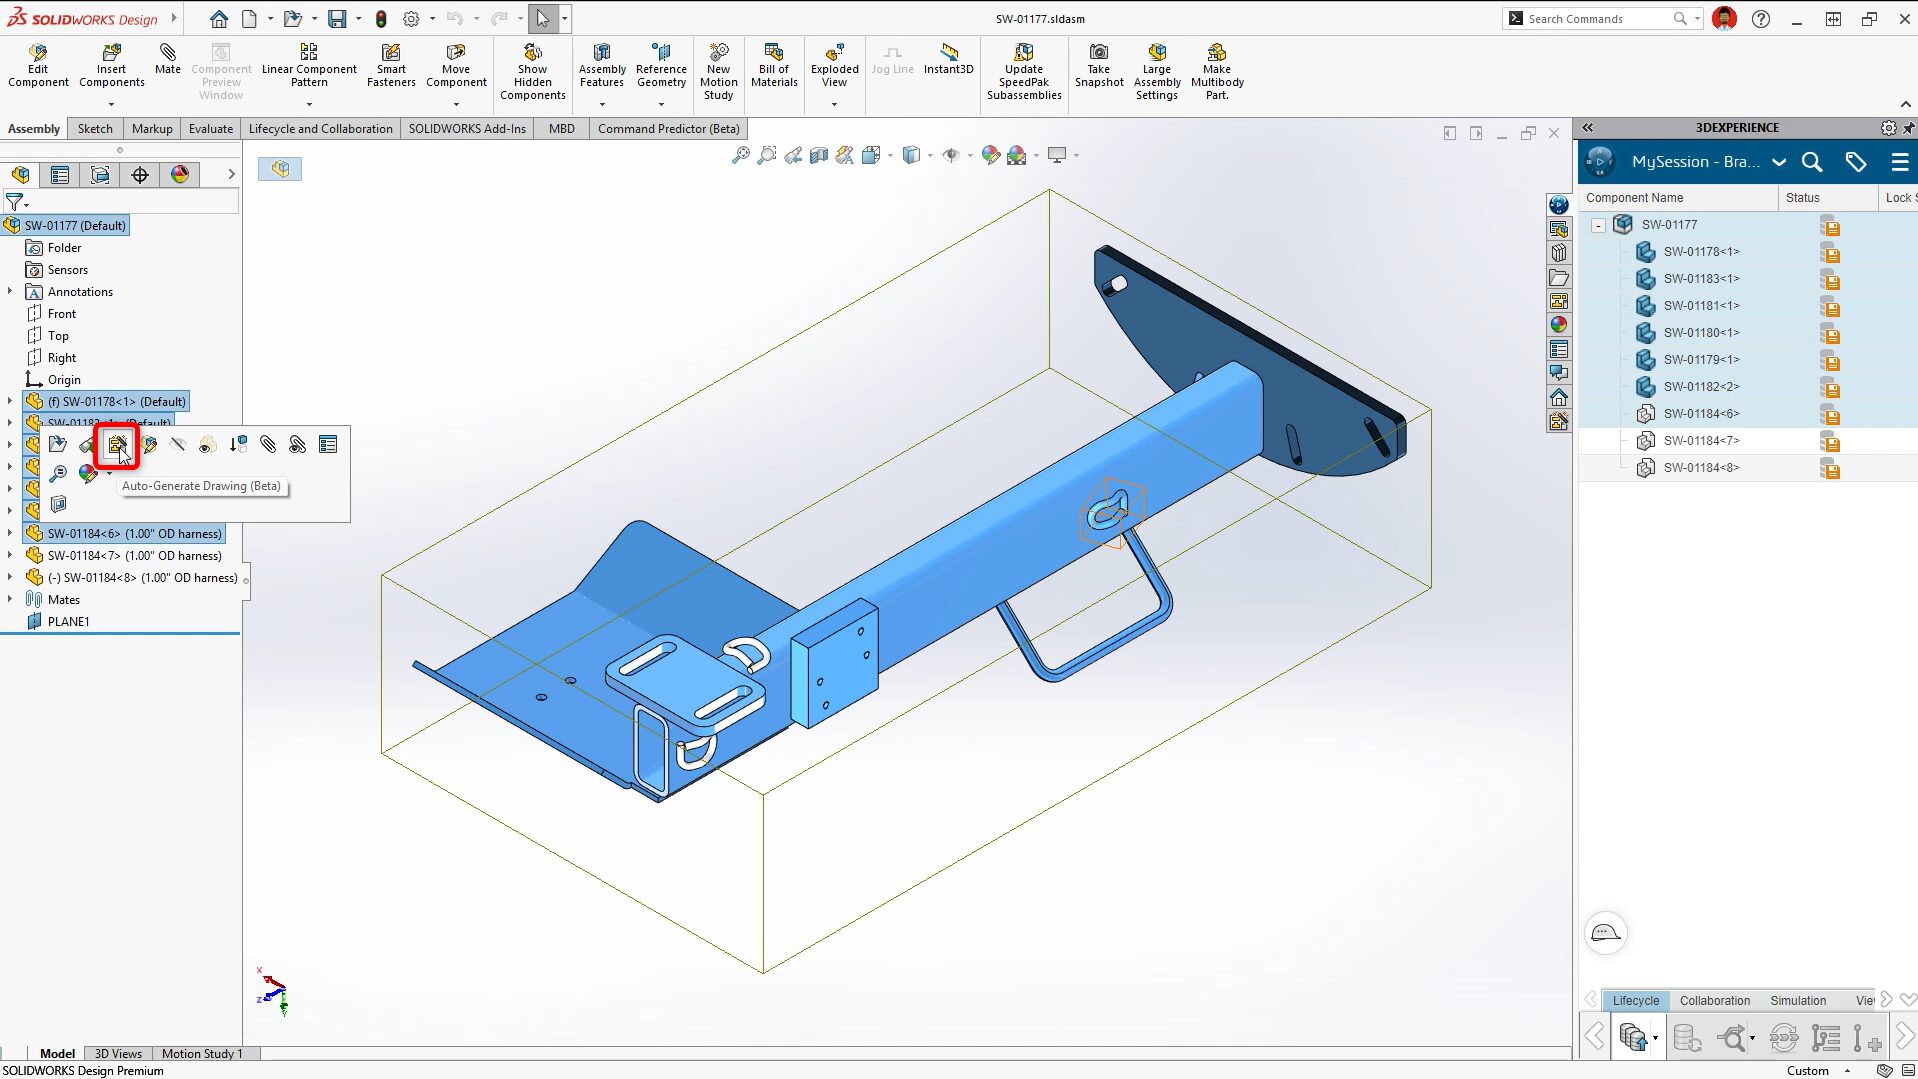Collapse the SW-01177 node in 3DEXPERIENCE tree
This screenshot has width=1918, height=1079.
click(1598, 225)
